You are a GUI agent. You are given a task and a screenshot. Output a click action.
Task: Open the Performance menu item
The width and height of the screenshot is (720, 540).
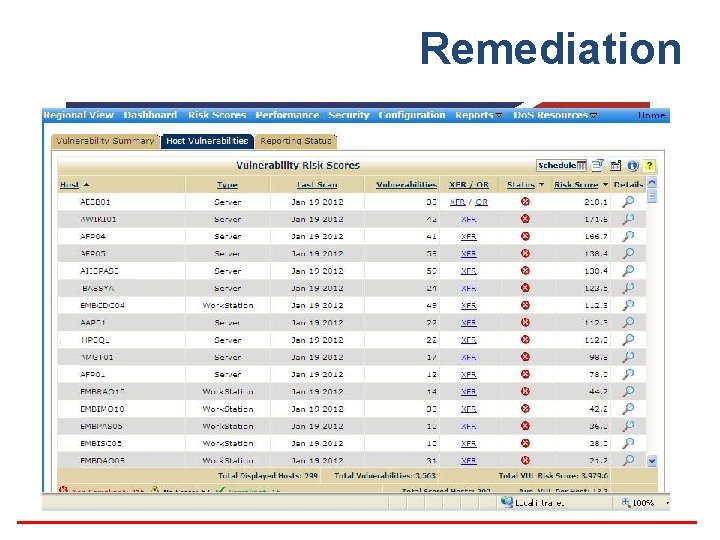tap(287, 115)
